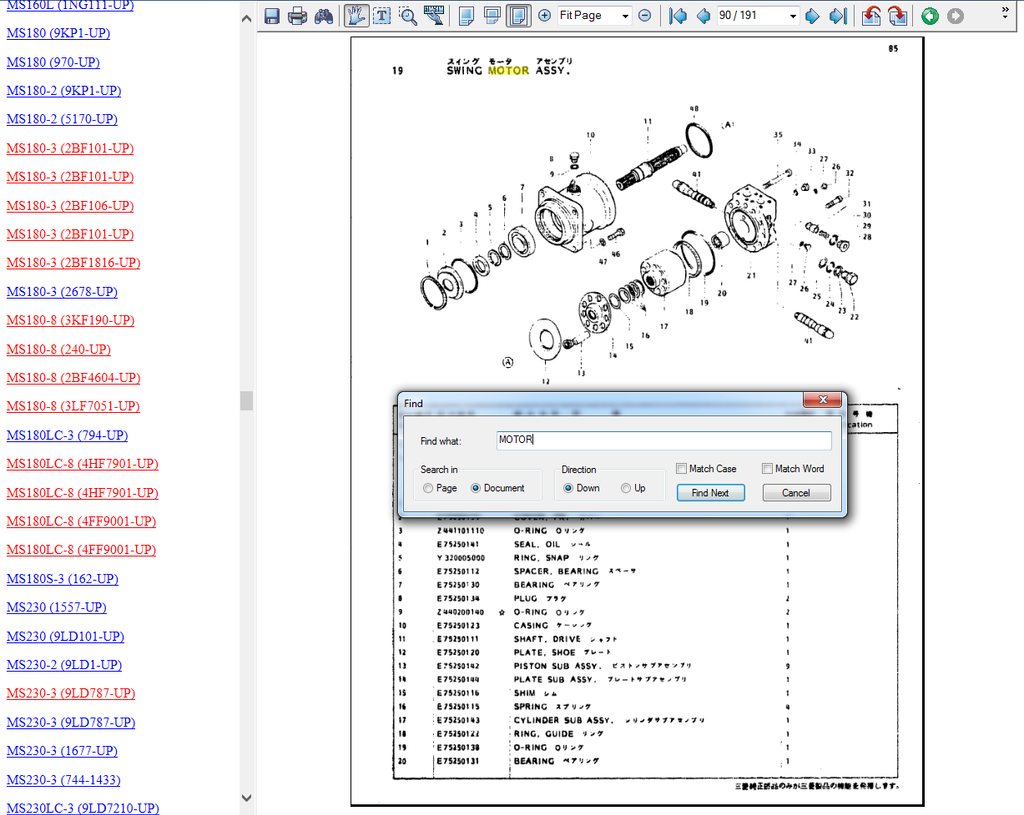Select the Hand pan tool
The width and height of the screenshot is (1024, 815).
(355, 16)
